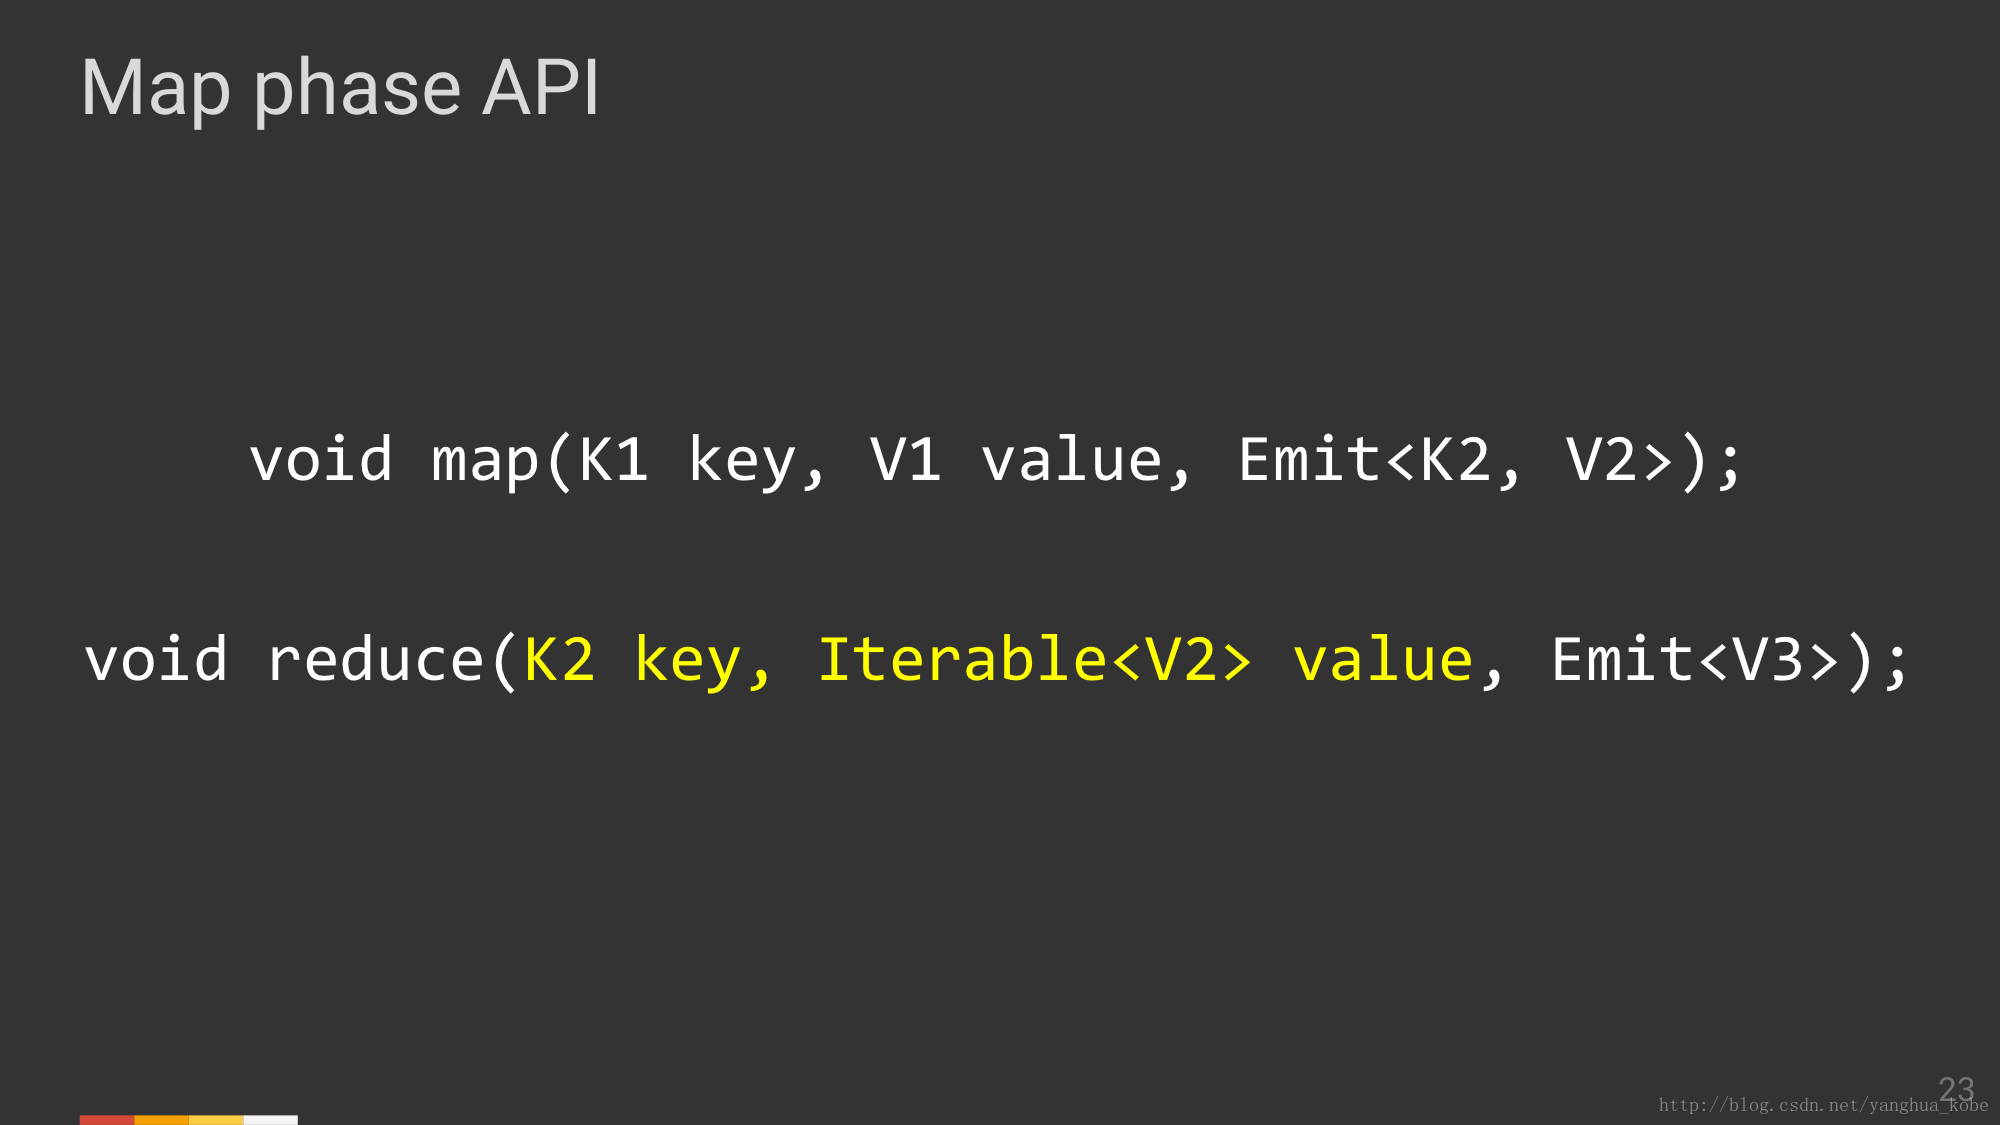Click the word "reduce" in the second code line

tap(376, 661)
